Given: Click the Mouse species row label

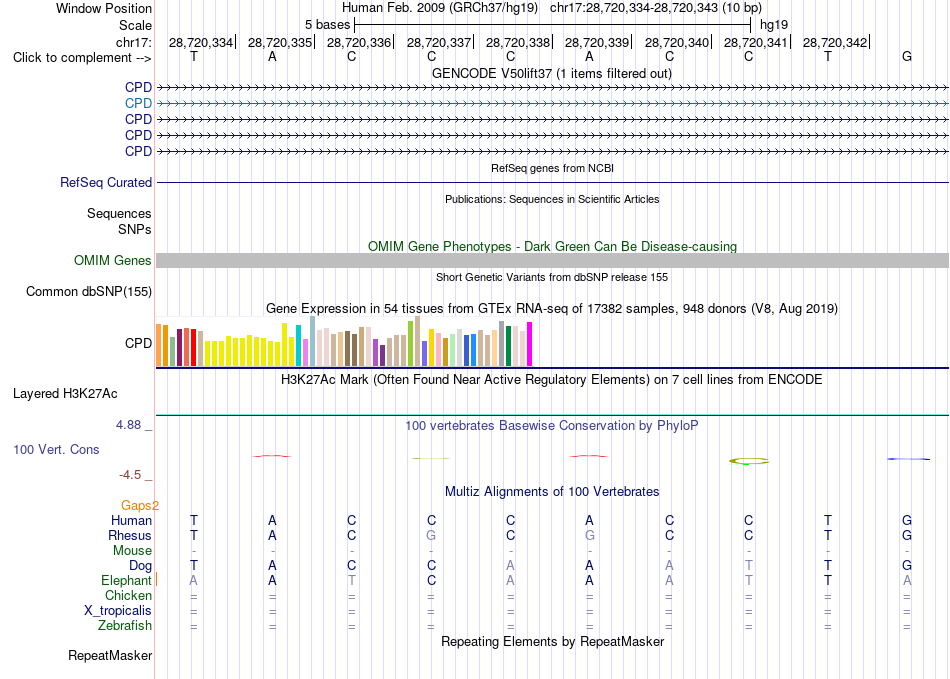Looking at the screenshot, I should point(132,551).
